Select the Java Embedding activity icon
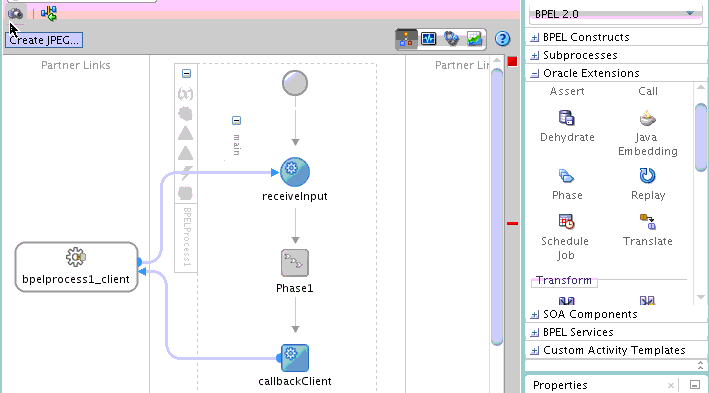The width and height of the screenshot is (709, 393). 648,118
